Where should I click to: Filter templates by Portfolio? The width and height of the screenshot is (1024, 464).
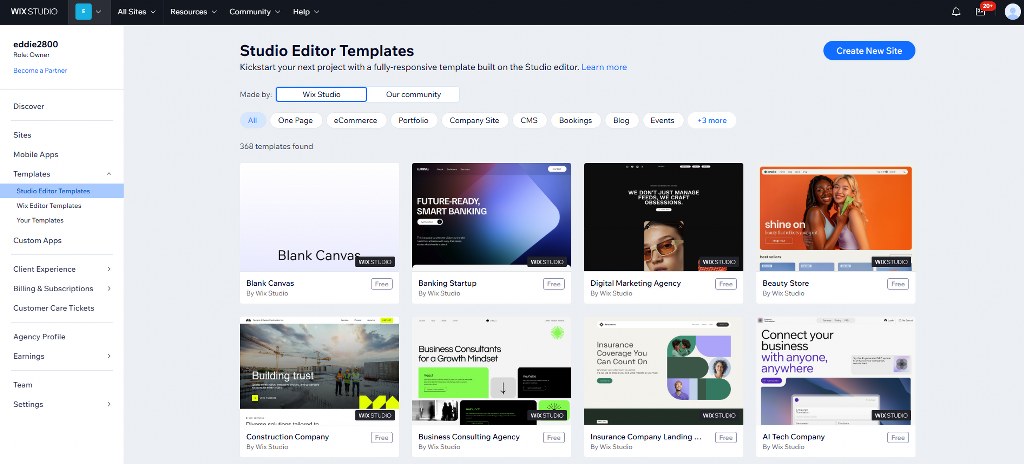tap(413, 120)
